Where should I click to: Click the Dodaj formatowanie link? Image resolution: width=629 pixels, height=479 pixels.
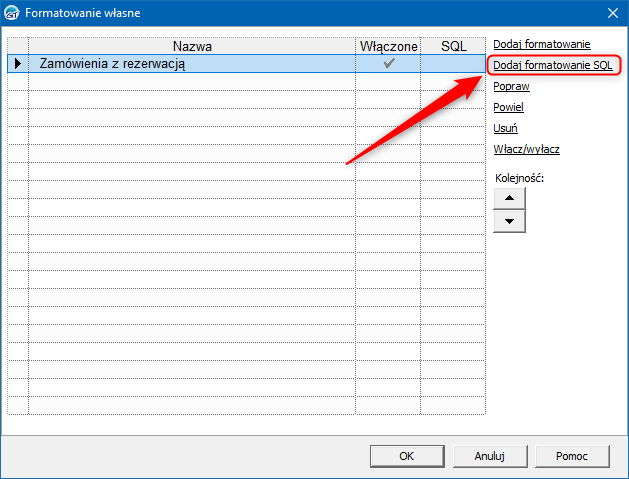pyautogui.click(x=542, y=44)
